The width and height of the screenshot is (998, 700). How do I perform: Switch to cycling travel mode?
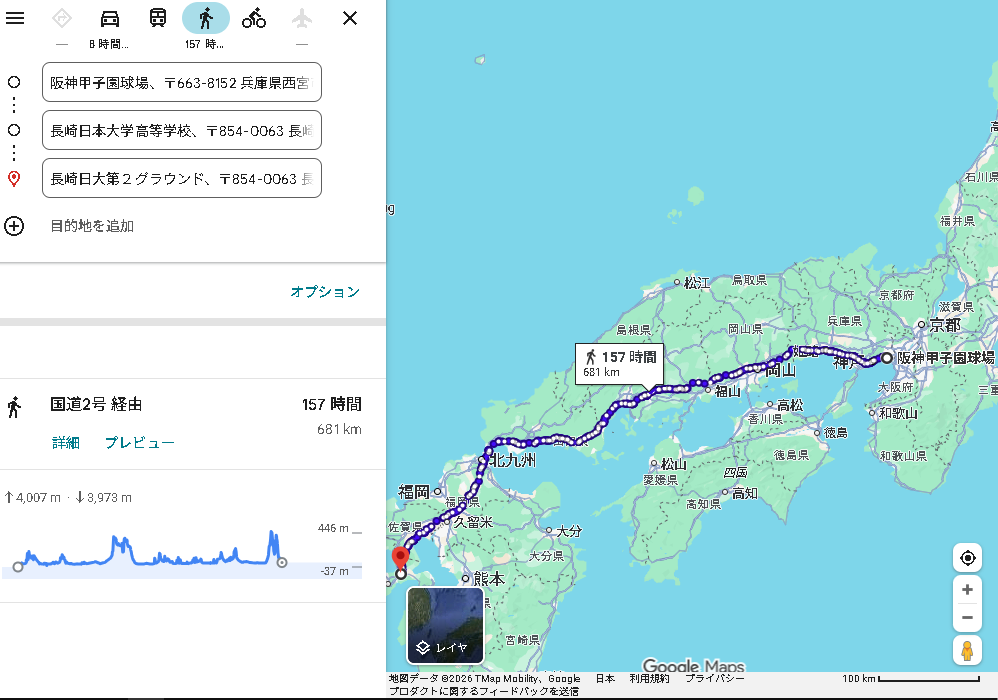[254, 18]
